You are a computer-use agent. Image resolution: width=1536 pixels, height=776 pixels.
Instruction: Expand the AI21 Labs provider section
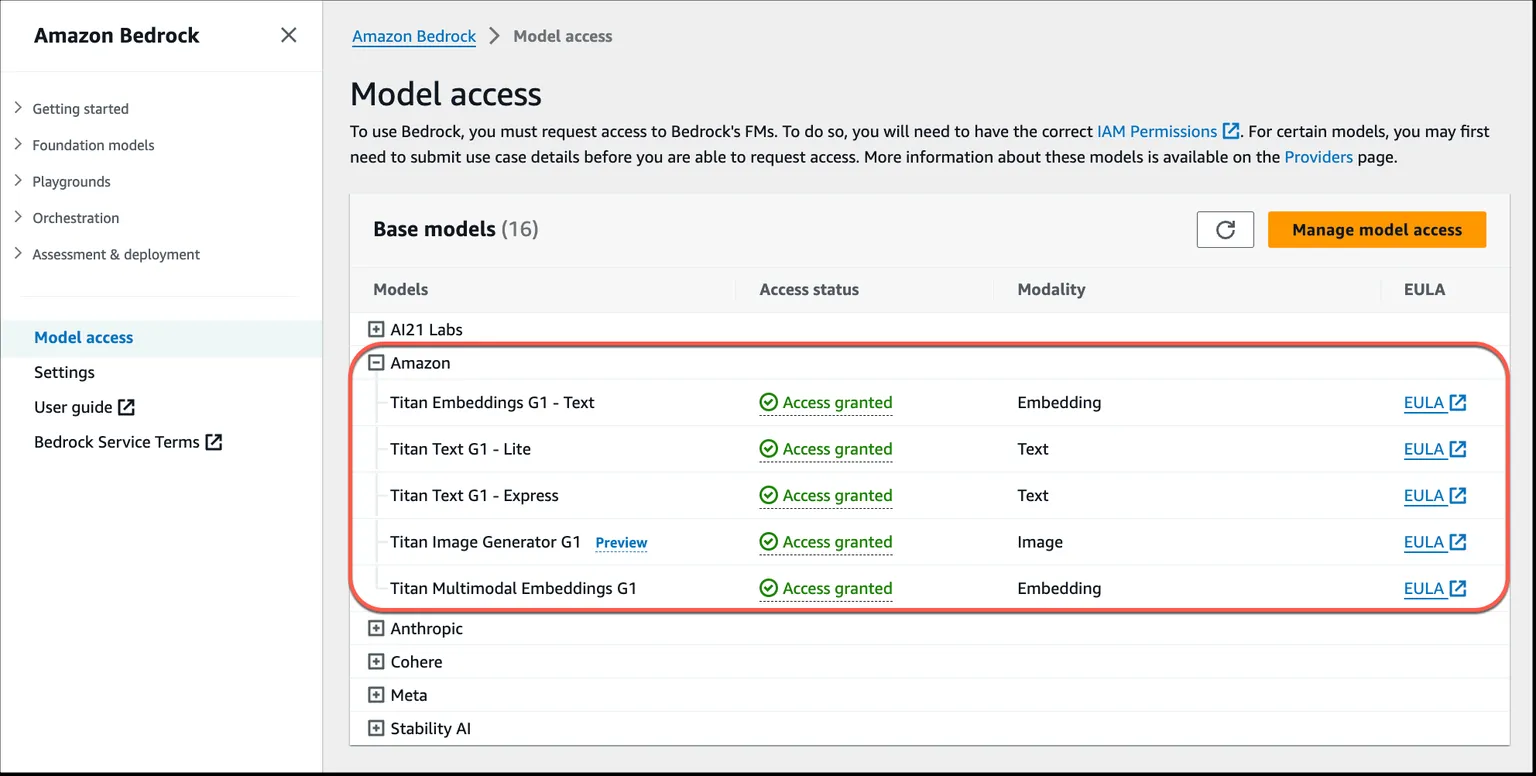coord(375,329)
